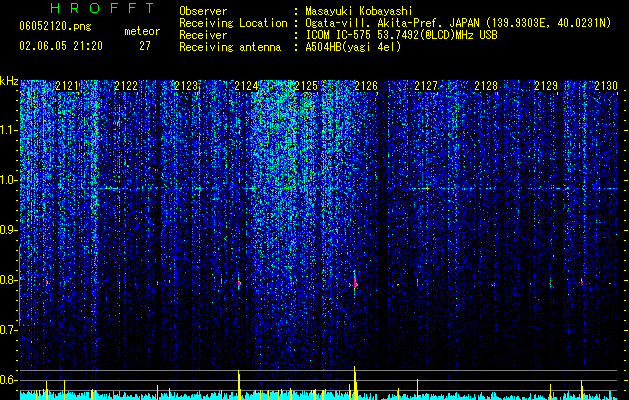This screenshot has height=400, width=629.
Task: Click the red meteor echo near 2121
Action: (x=47, y=282)
